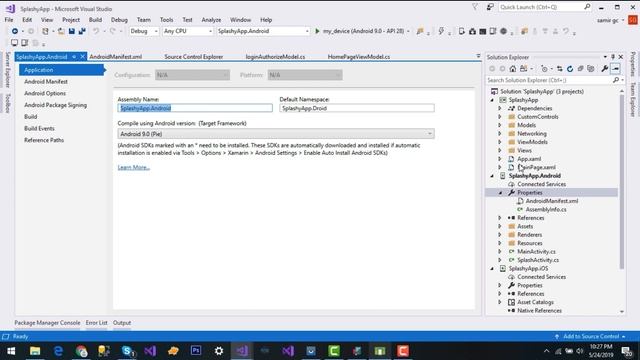Open the Tools menu

pos(166,20)
